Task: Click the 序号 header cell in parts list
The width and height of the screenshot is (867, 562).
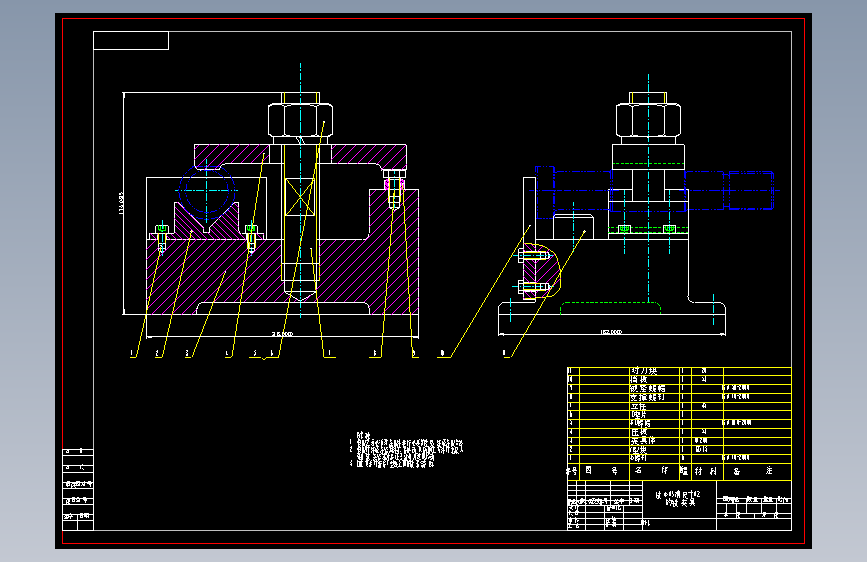Action: click(x=573, y=471)
